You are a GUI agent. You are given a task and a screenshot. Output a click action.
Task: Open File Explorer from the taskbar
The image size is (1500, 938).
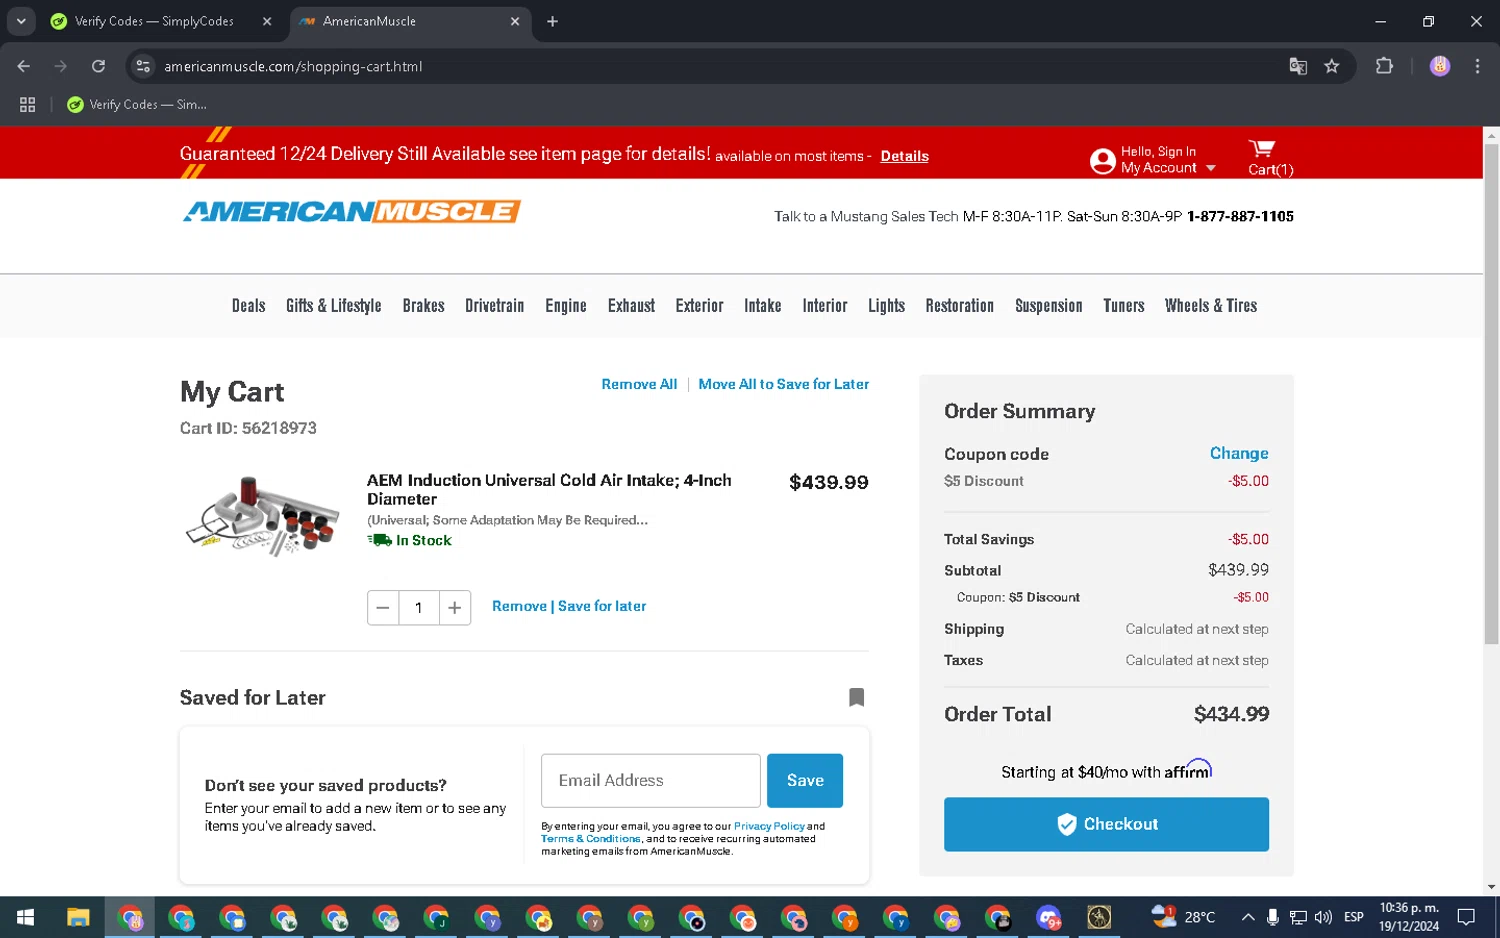point(78,917)
